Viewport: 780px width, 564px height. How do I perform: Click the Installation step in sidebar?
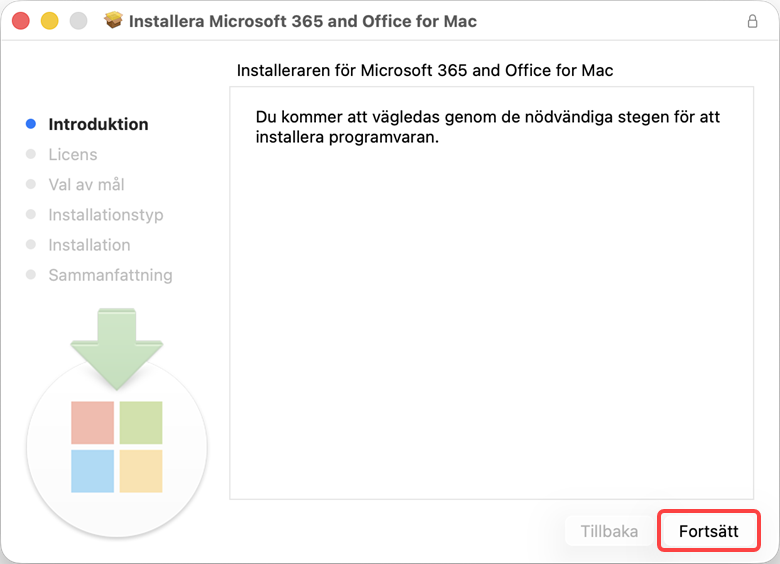[x=89, y=244]
